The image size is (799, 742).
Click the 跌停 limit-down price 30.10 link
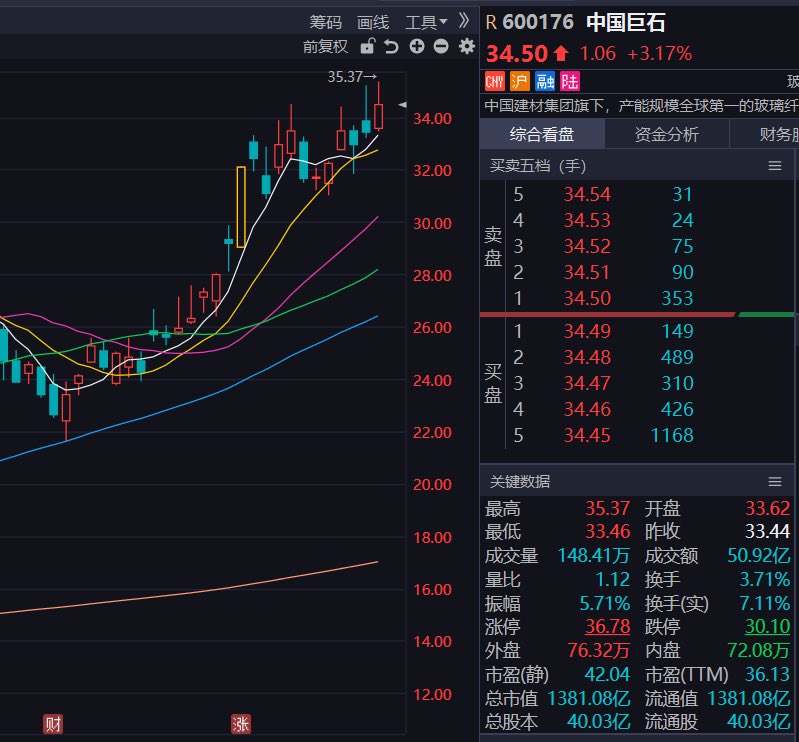point(767,626)
